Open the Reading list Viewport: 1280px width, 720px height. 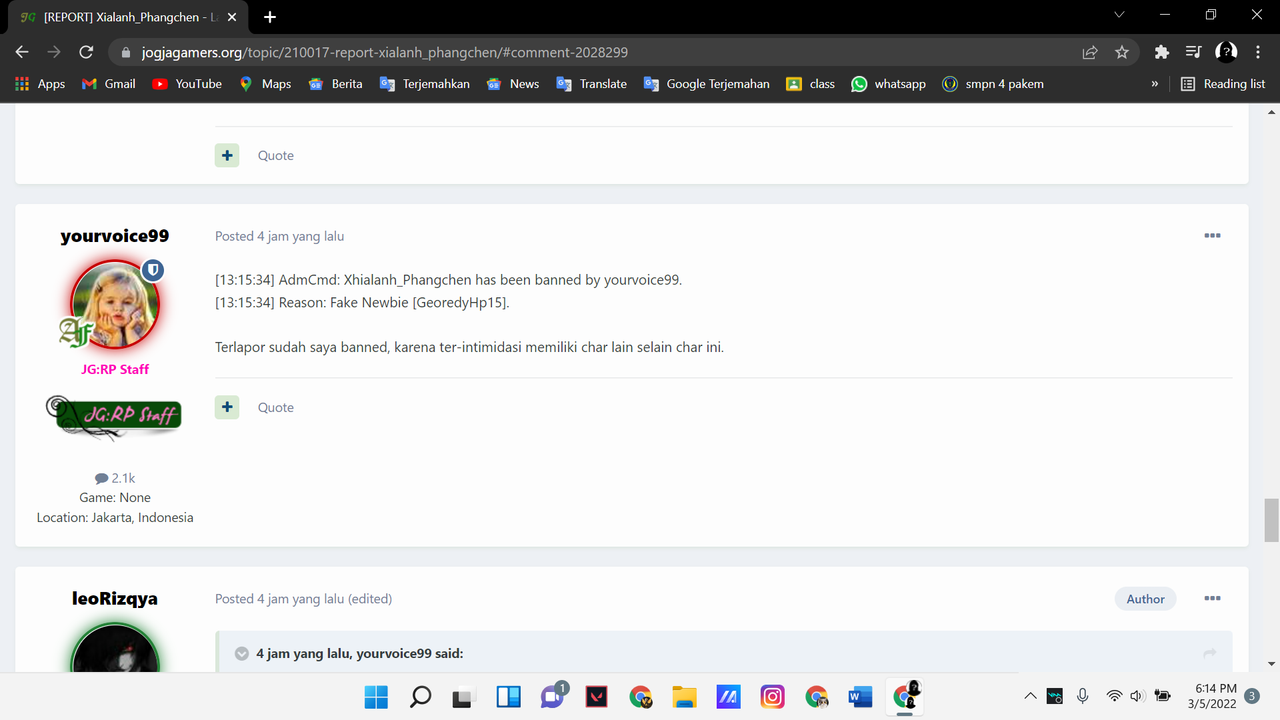pos(1223,84)
